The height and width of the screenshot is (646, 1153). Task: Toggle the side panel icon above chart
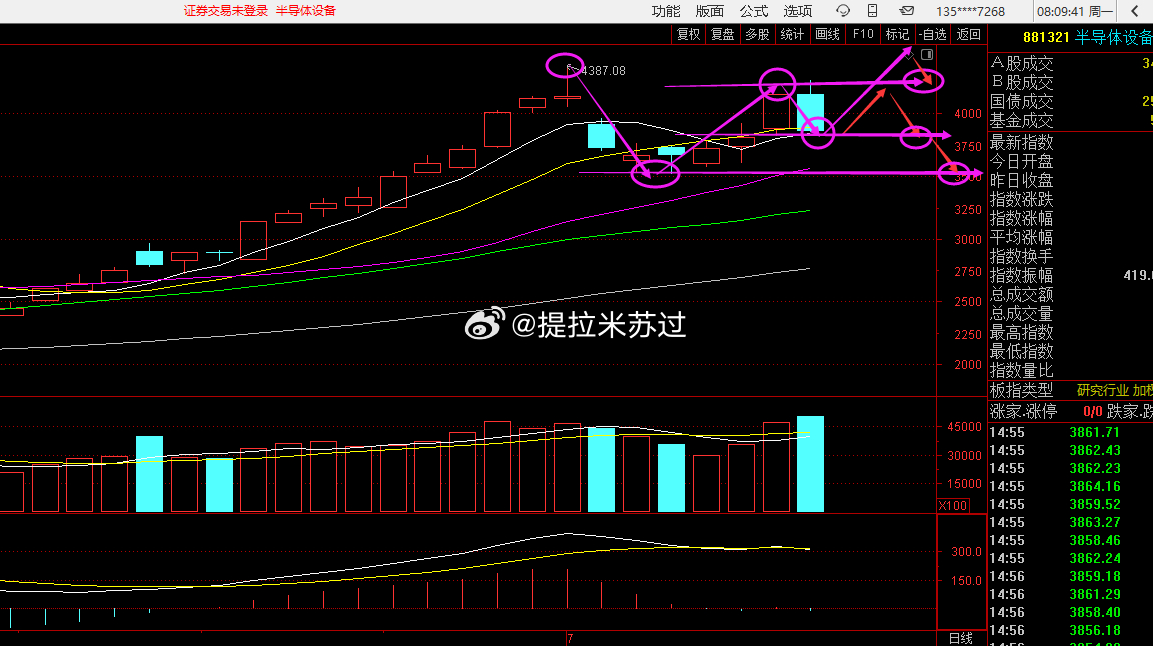click(x=927, y=54)
